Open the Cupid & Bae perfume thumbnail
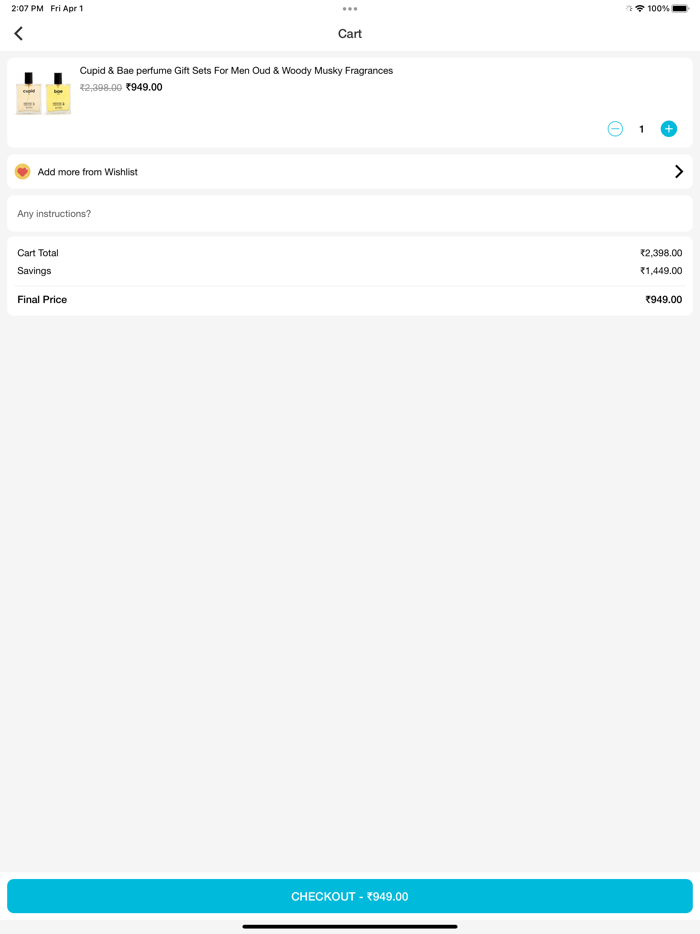This screenshot has width=700, height=934. (43, 93)
